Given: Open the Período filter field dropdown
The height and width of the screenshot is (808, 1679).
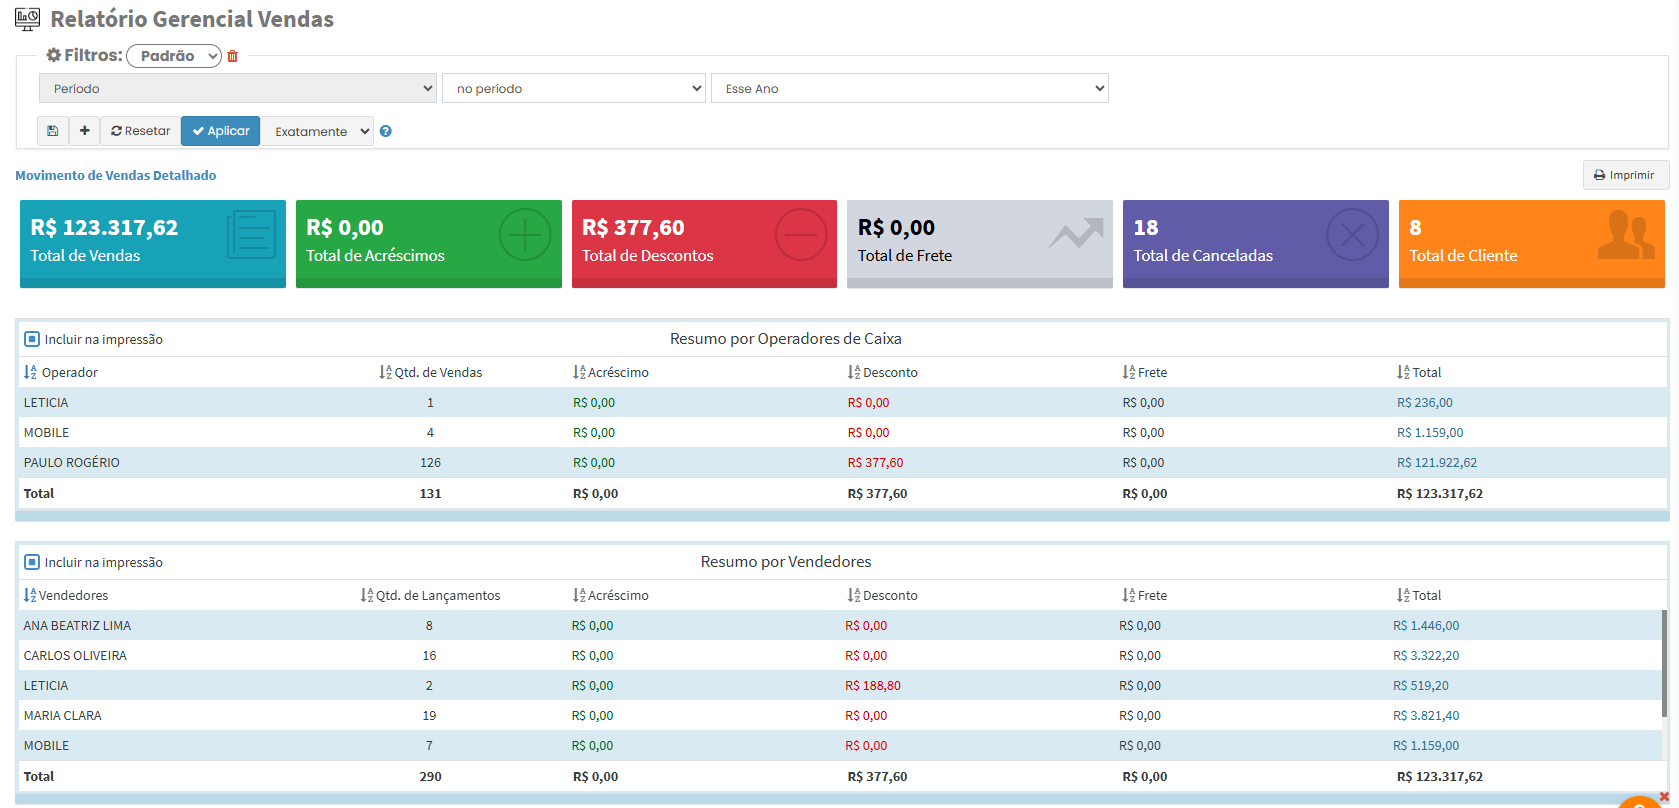Looking at the screenshot, I should pos(238,88).
